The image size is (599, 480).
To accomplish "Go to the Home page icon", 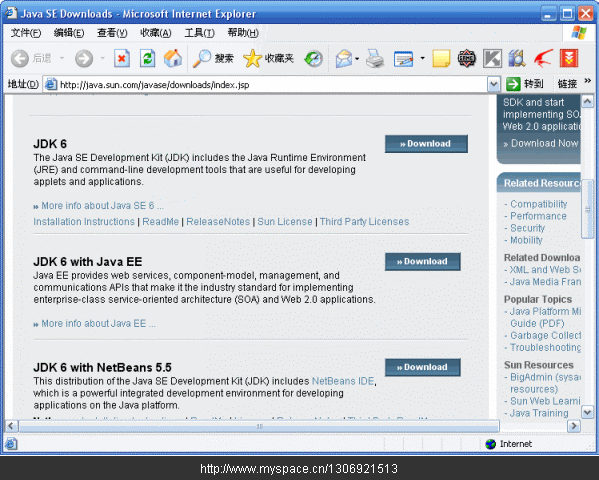I will coord(173,58).
